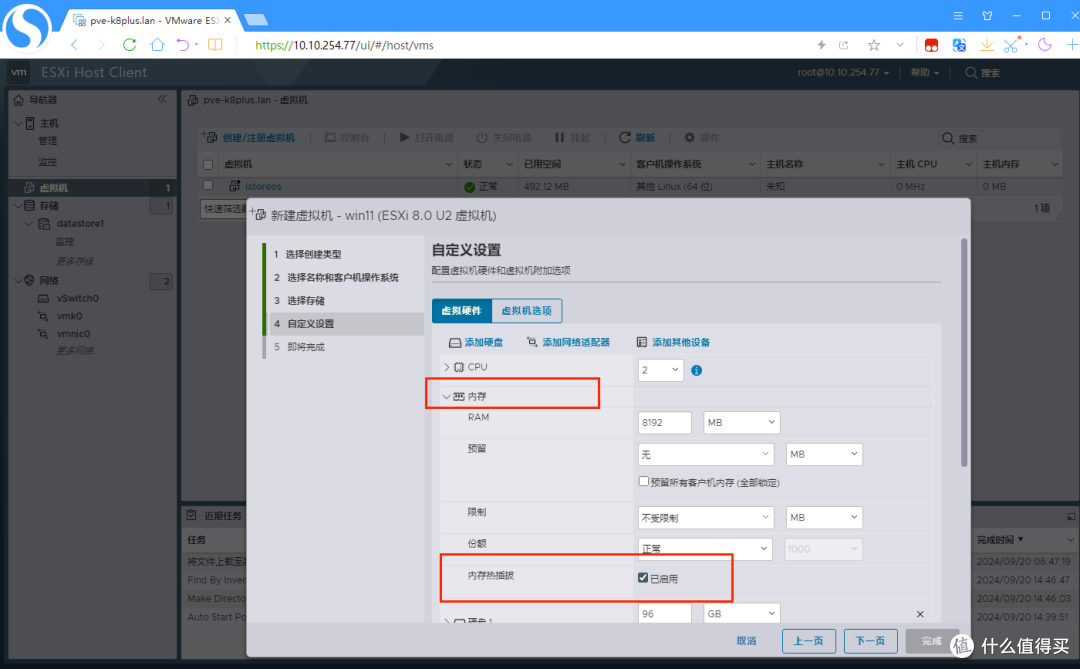Screen dimensions: 1080x669
Task: Click Create/Register VM (创建/注册虚拟机)
Action: pos(250,138)
